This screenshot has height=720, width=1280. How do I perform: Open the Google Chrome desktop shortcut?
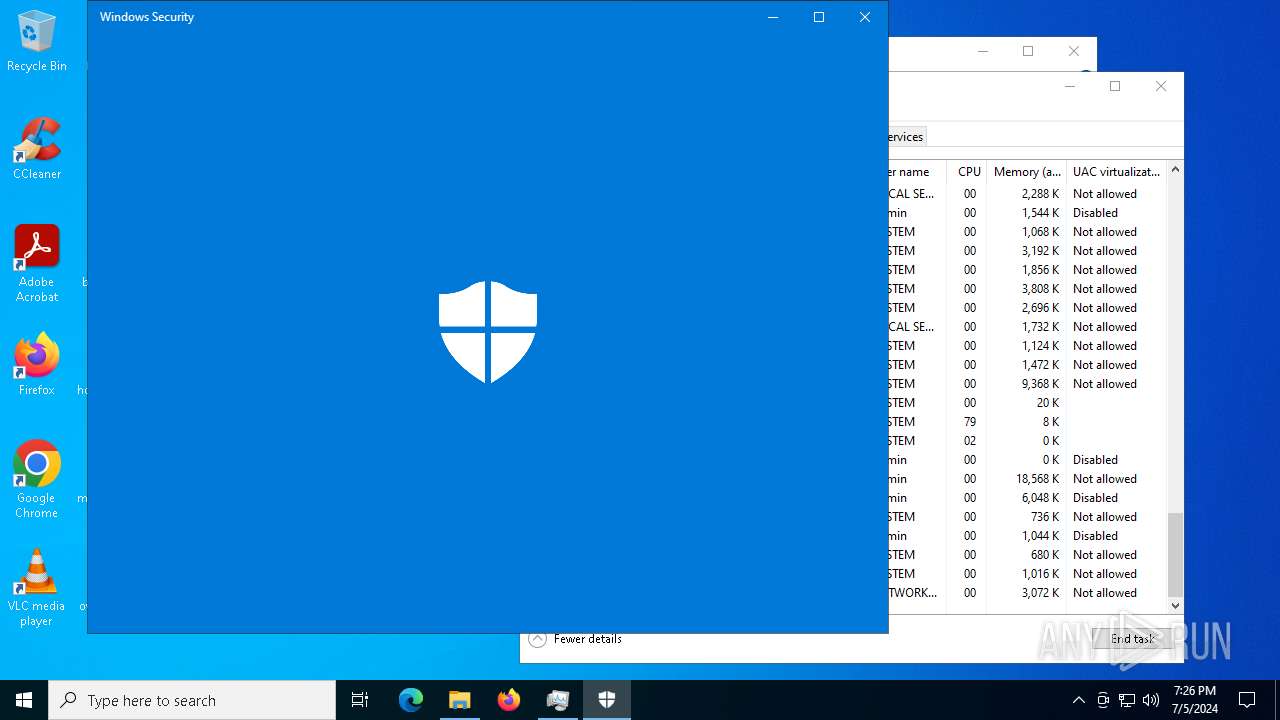point(37,480)
